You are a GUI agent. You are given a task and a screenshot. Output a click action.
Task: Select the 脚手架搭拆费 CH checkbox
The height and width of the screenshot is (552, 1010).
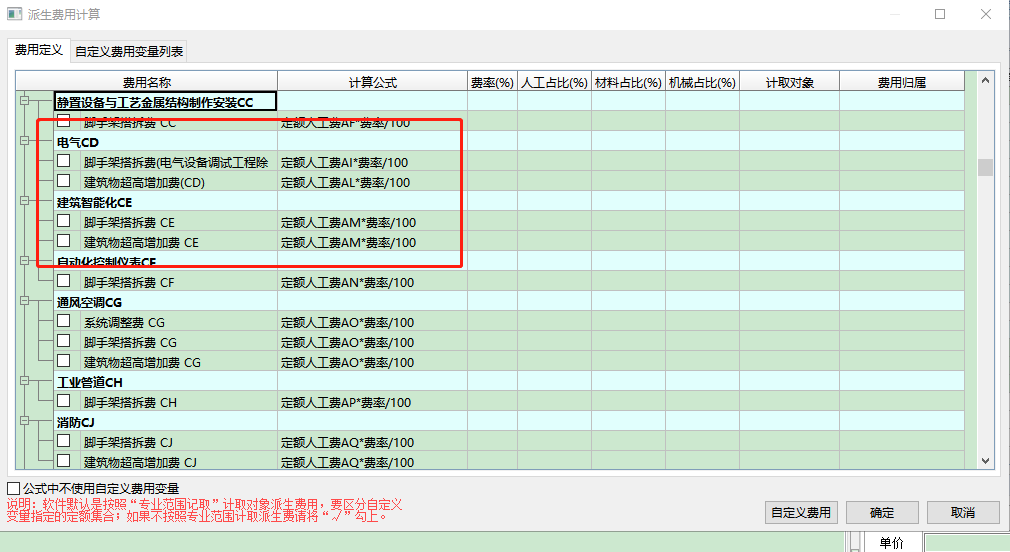pyautogui.click(x=64, y=400)
